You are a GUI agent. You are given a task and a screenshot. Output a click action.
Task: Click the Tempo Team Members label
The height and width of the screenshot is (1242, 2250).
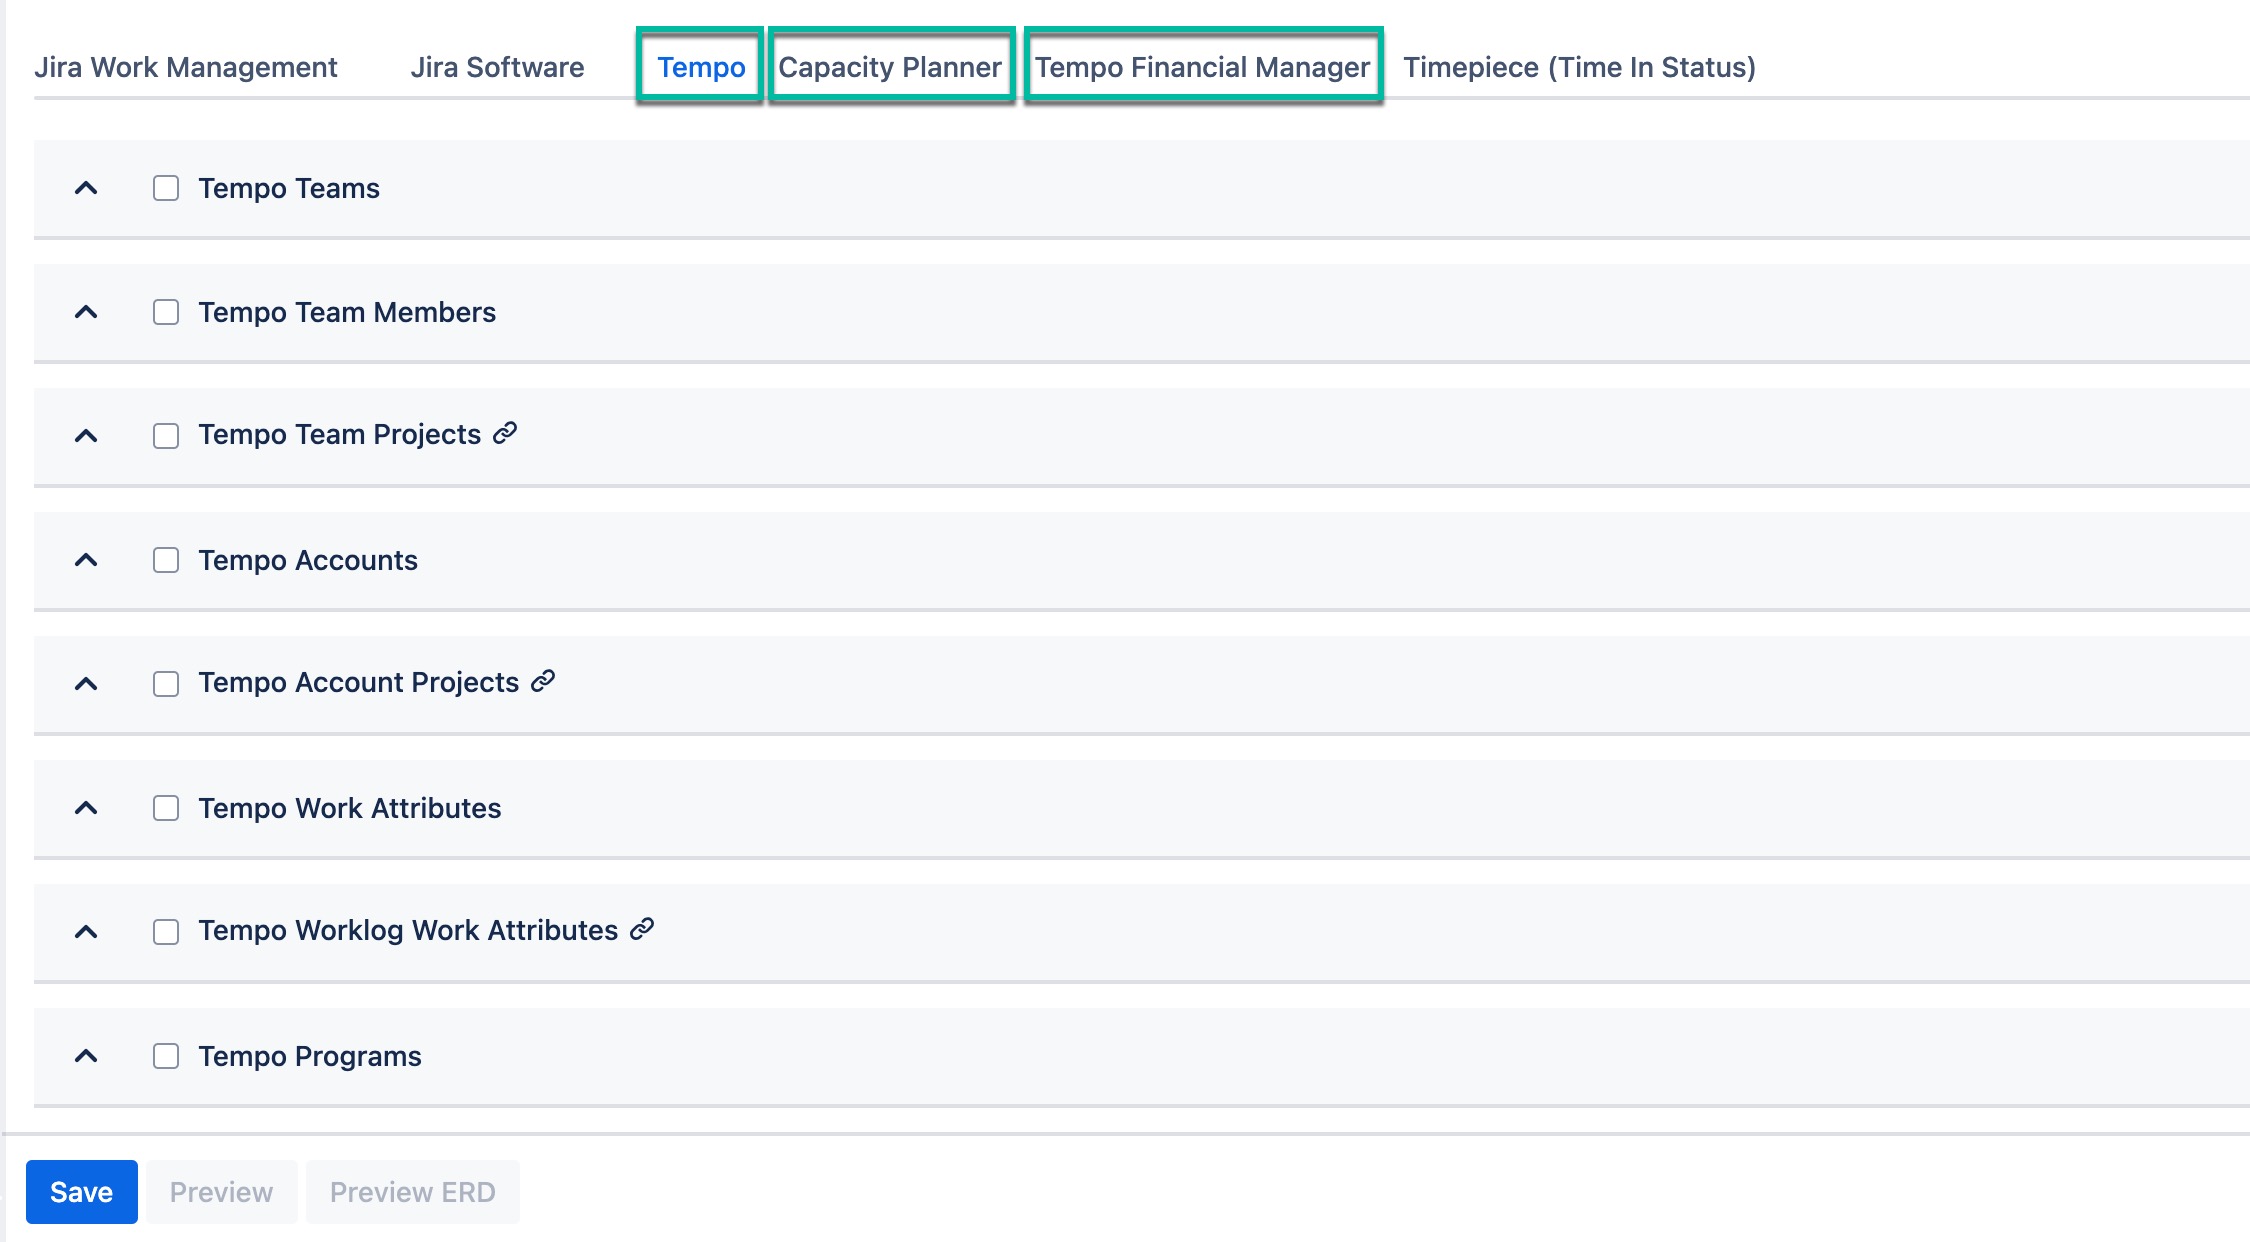tap(347, 312)
